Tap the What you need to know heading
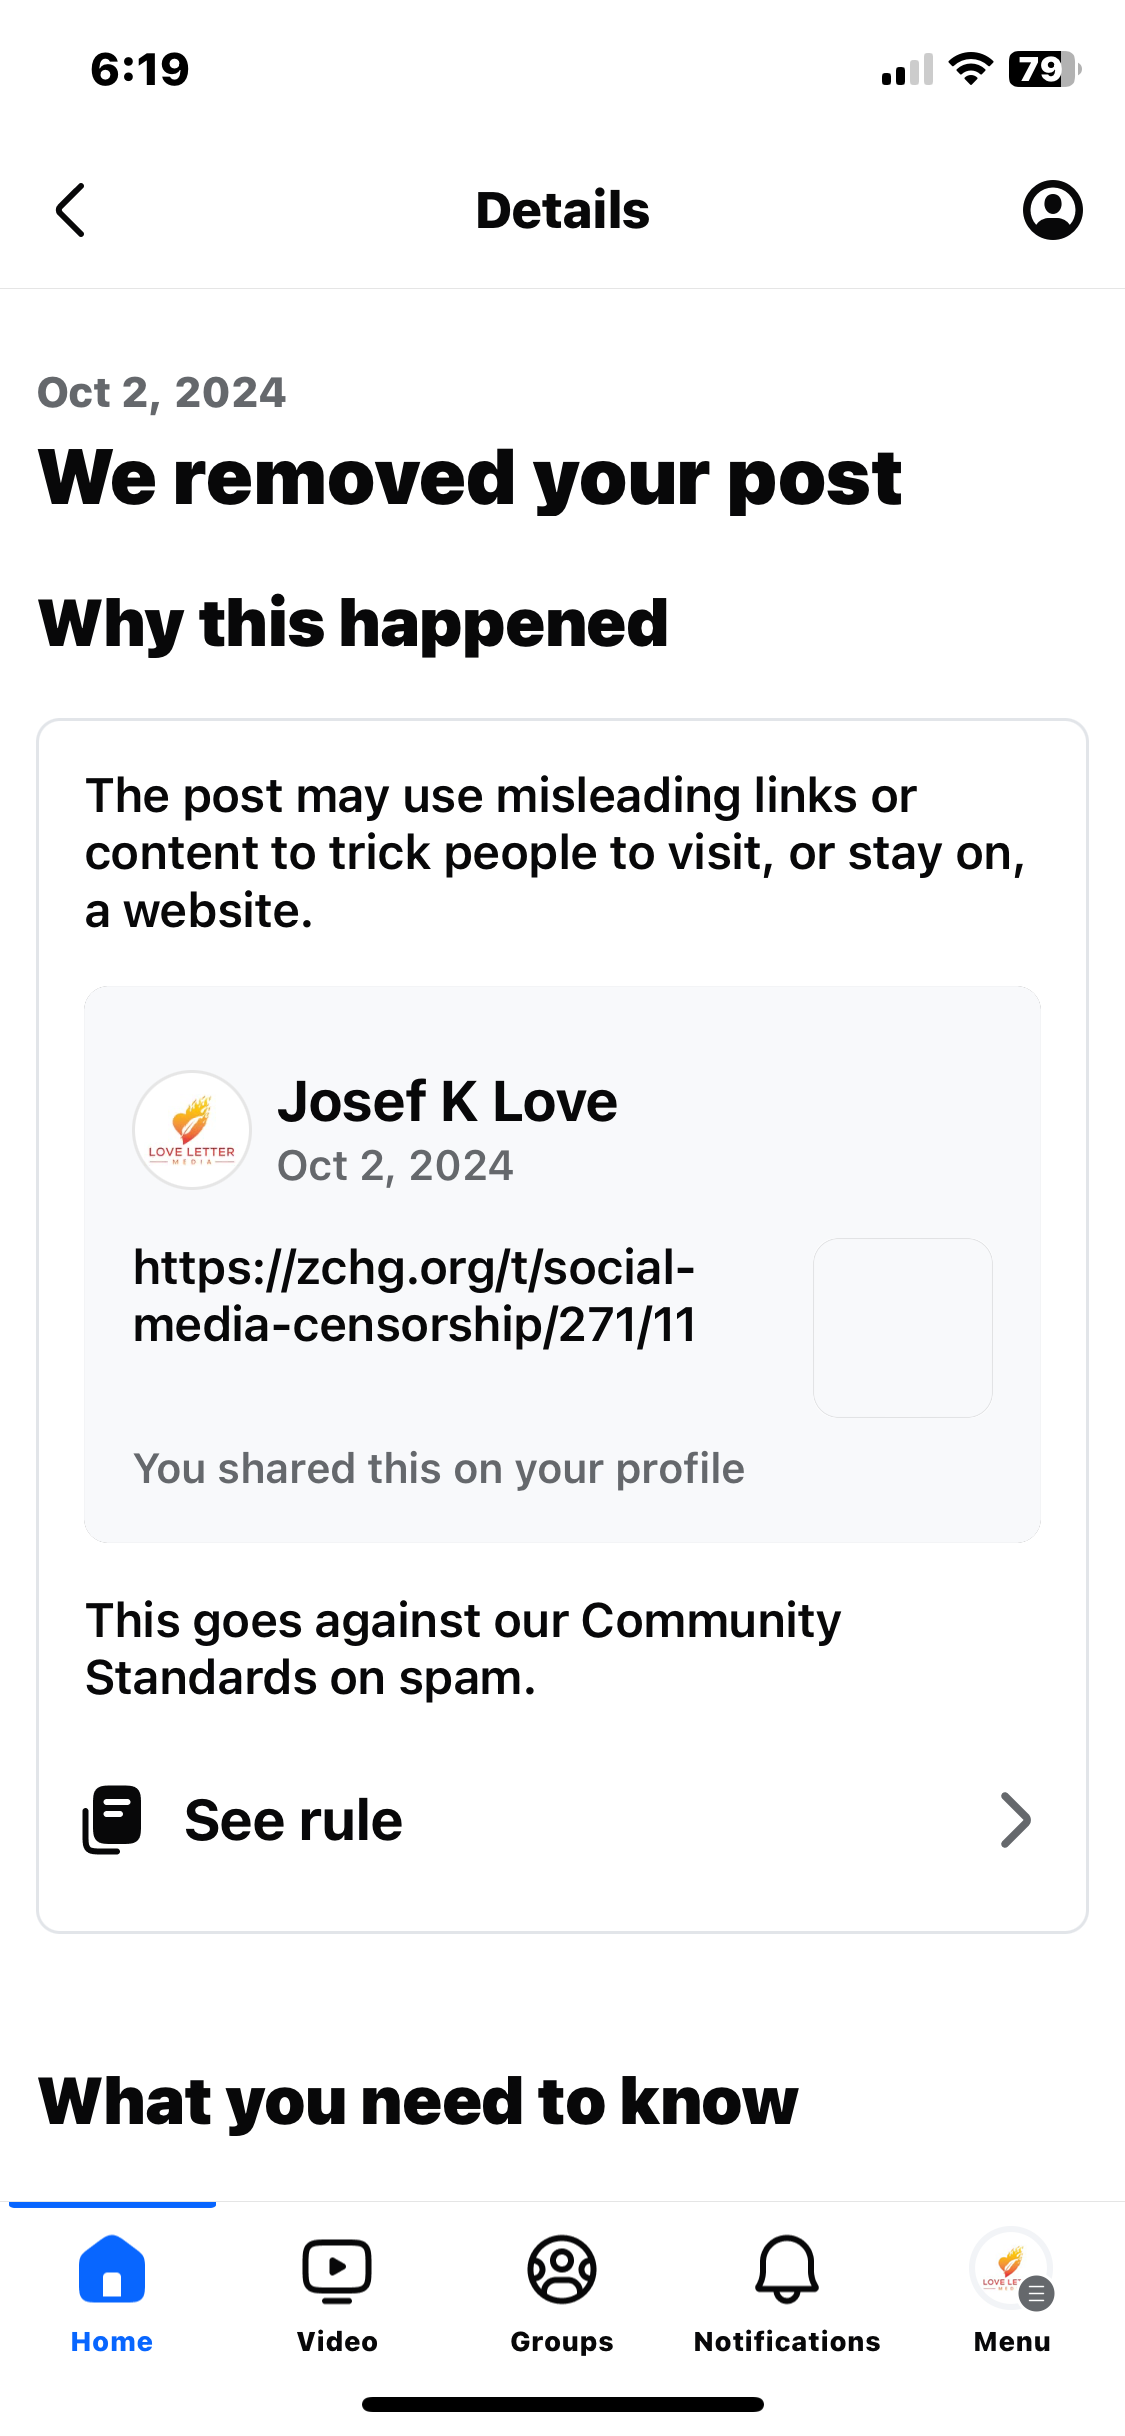1125x2436 pixels. (418, 2101)
